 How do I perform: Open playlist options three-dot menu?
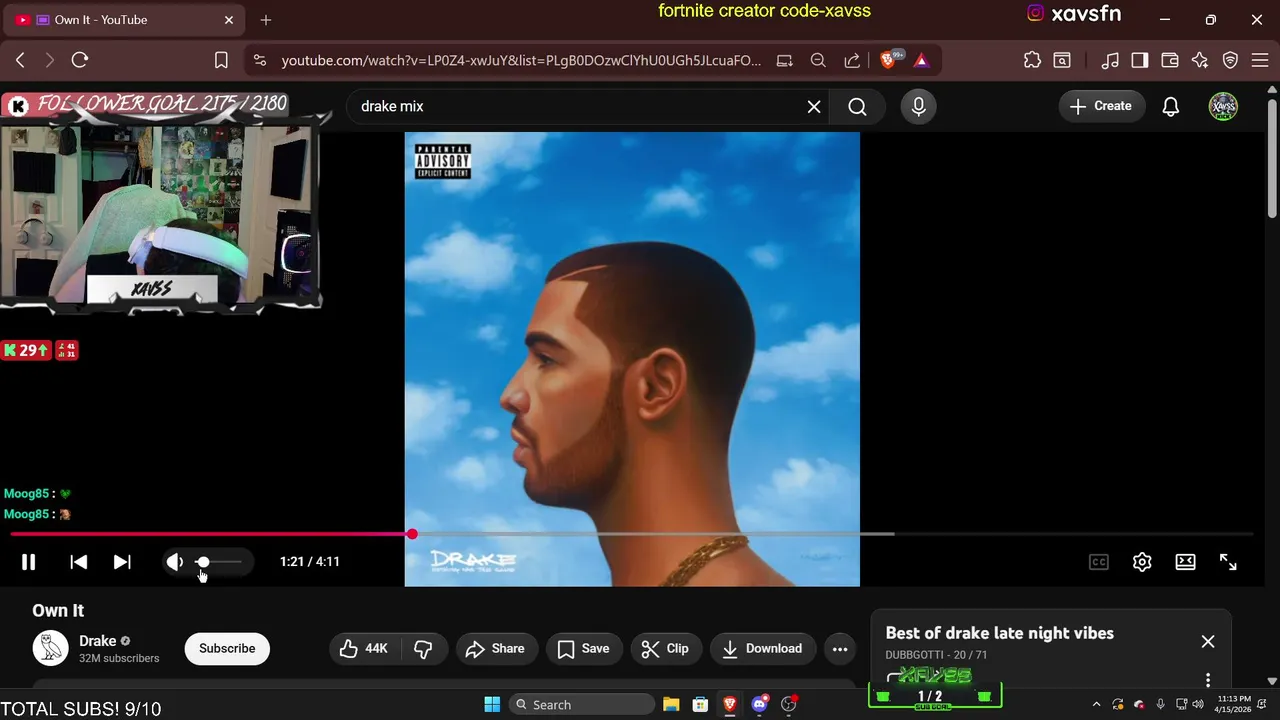pos(1208,680)
